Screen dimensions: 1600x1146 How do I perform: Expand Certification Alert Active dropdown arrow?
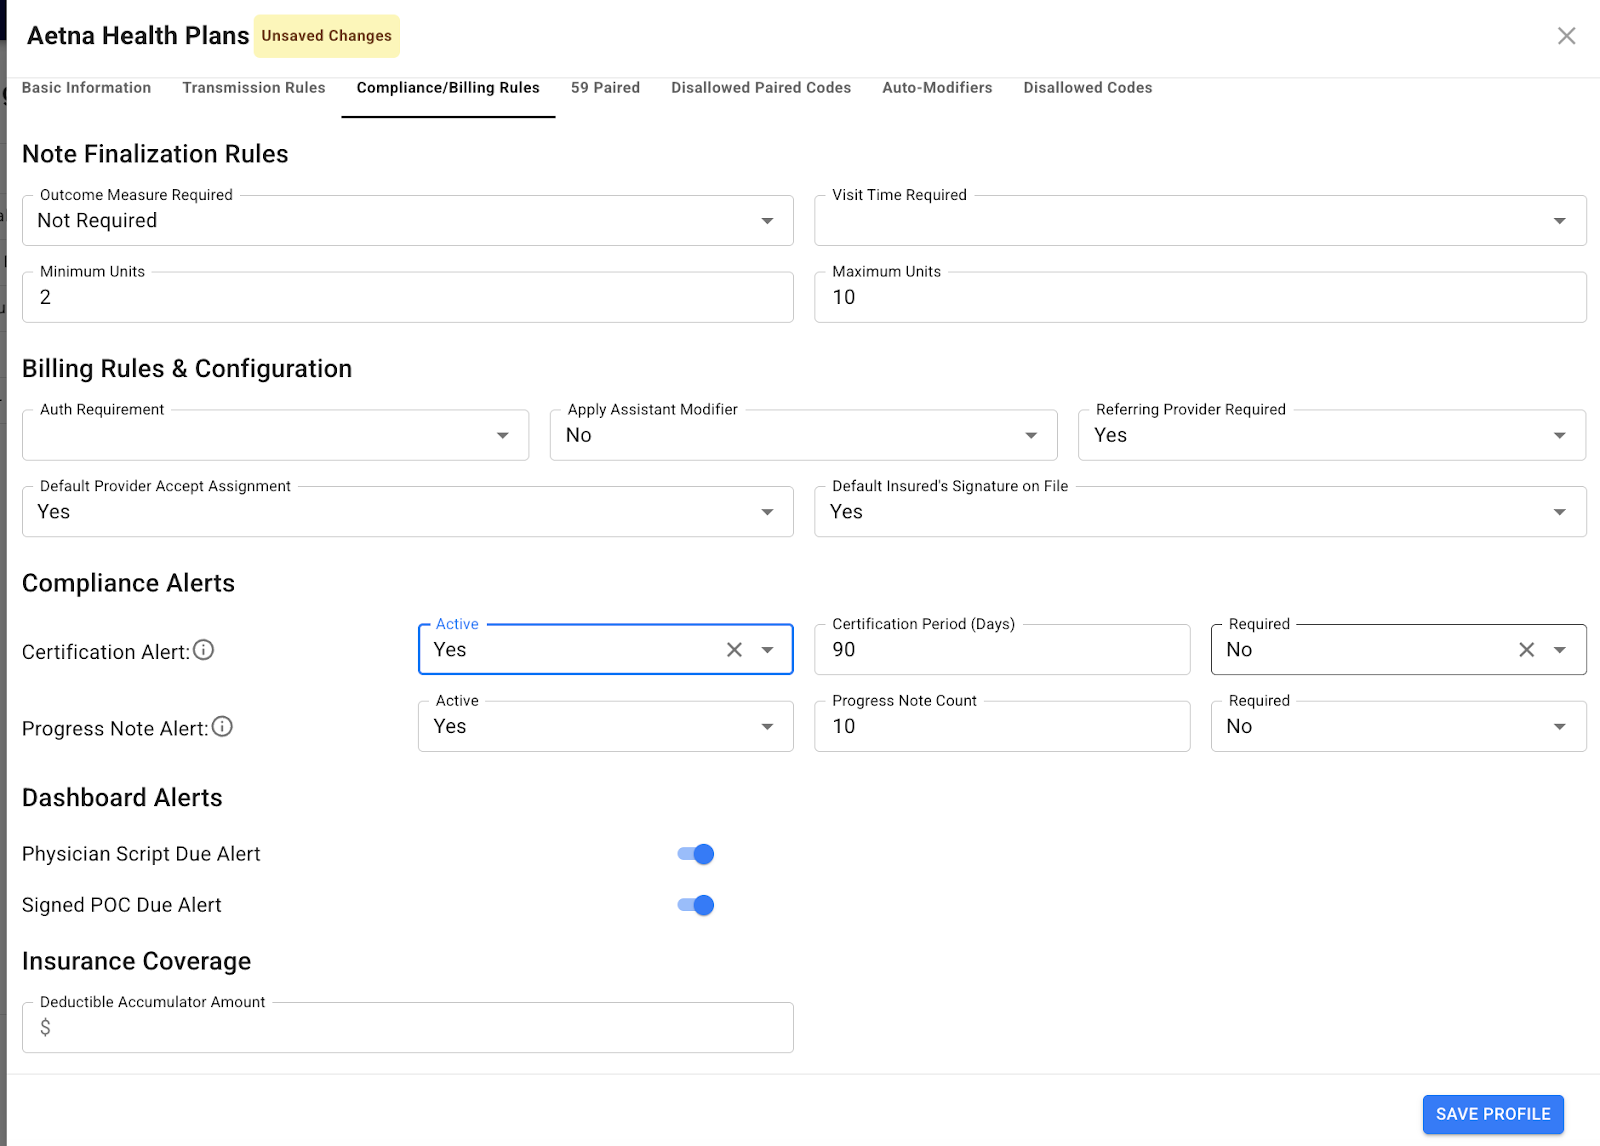tap(767, 650)
